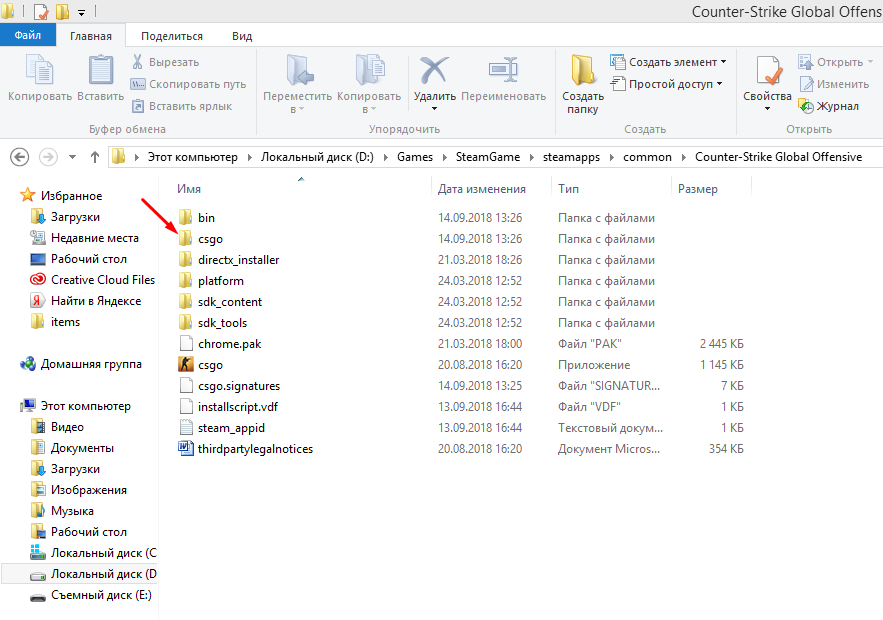
Task: Click Этот компьютер in breadcrumb
Action: (x=193, y=157)
